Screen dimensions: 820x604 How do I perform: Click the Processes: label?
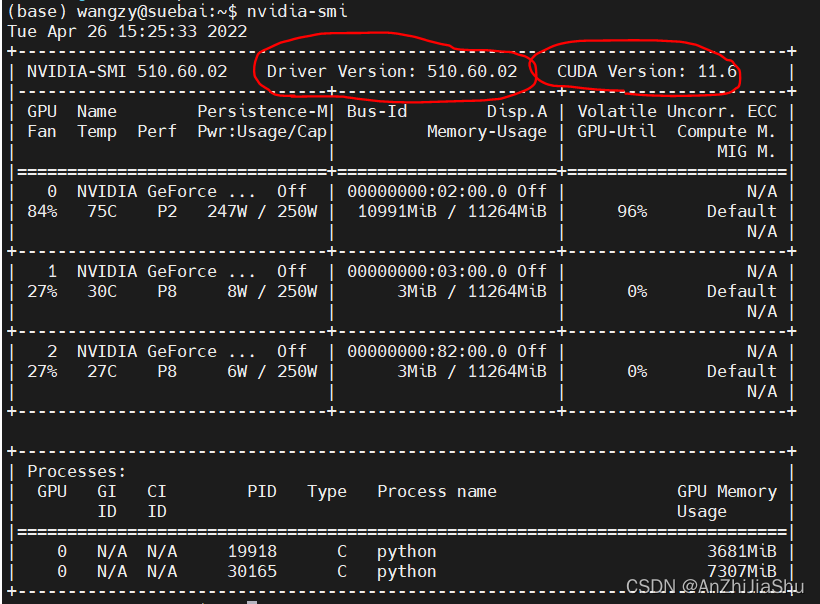click(x=77, y=472)
